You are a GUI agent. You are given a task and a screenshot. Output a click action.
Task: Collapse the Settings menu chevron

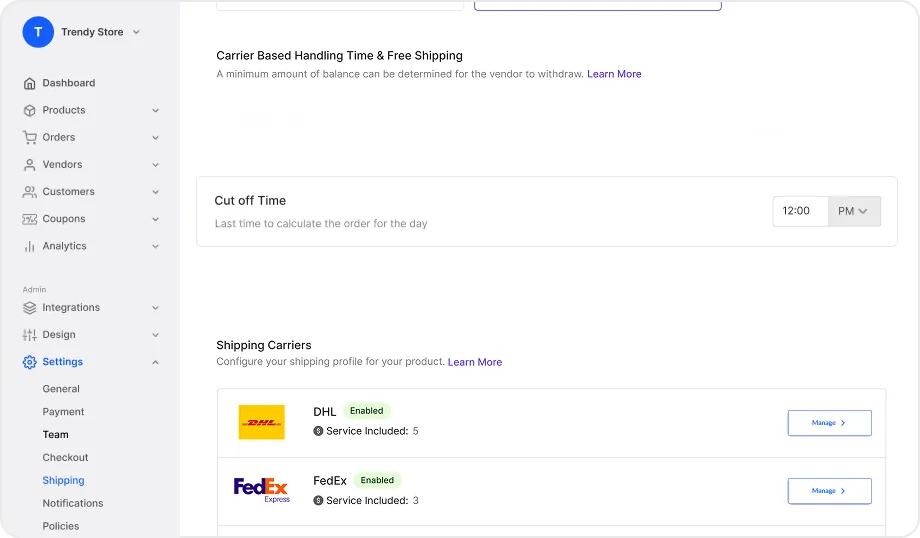pyautogui.click(x=155, y=363)
